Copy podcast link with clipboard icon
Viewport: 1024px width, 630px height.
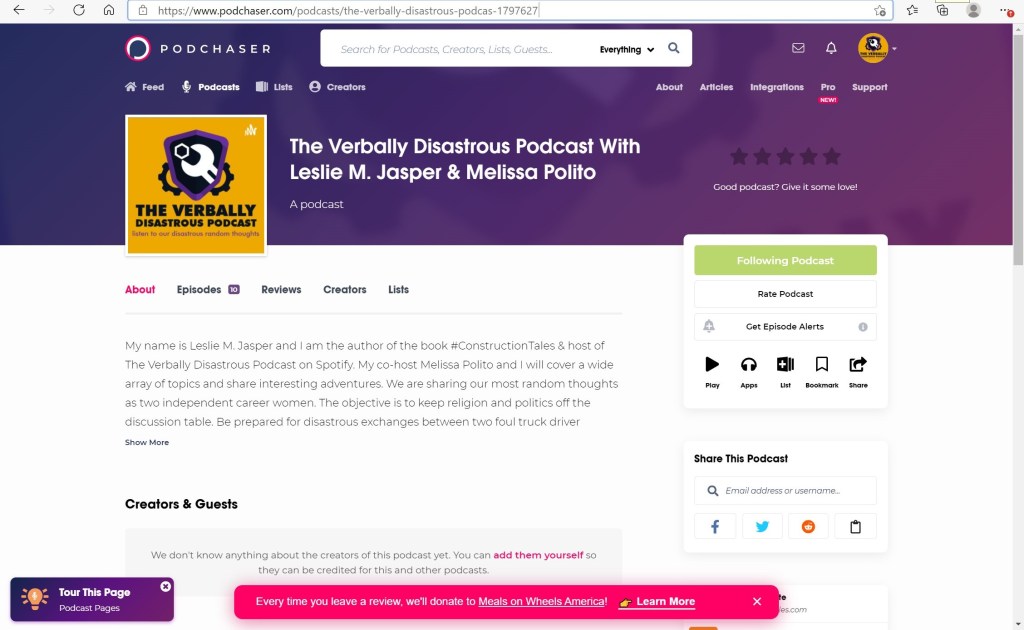[856, 526]
